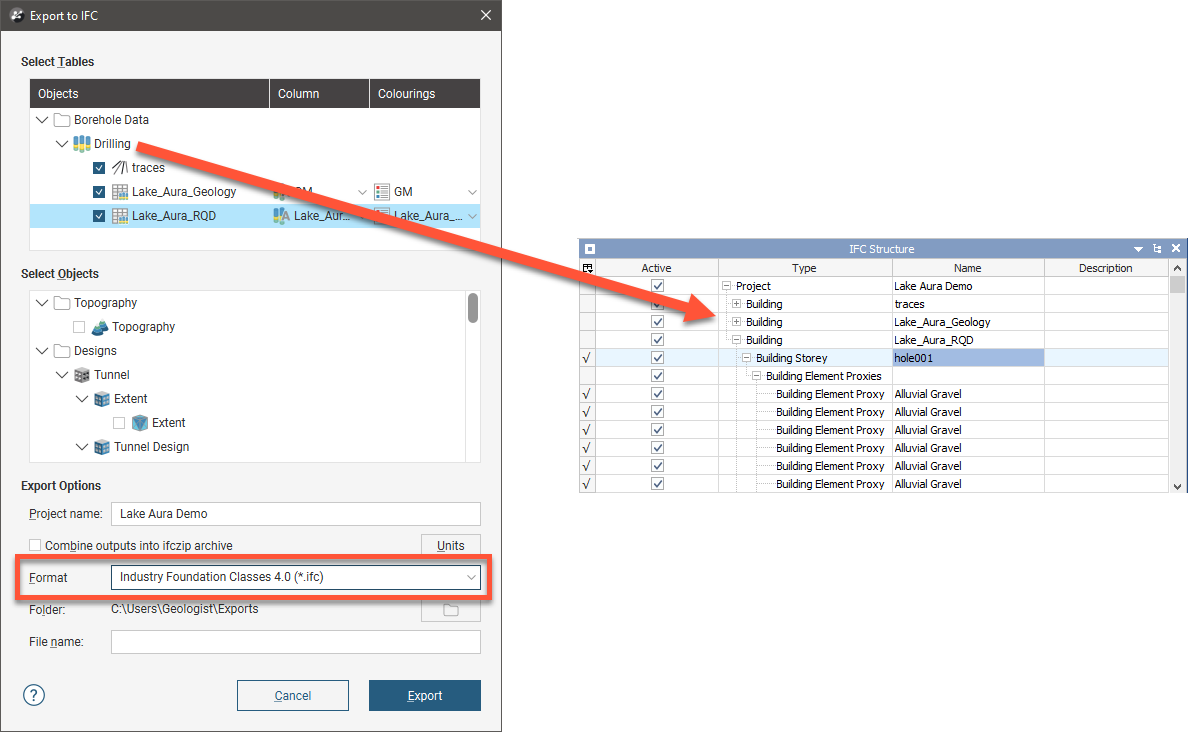The width and height of the screenshot is (1188, 732).
Task: Collapse the Borehole Data folder
Action: click(42, 120)
